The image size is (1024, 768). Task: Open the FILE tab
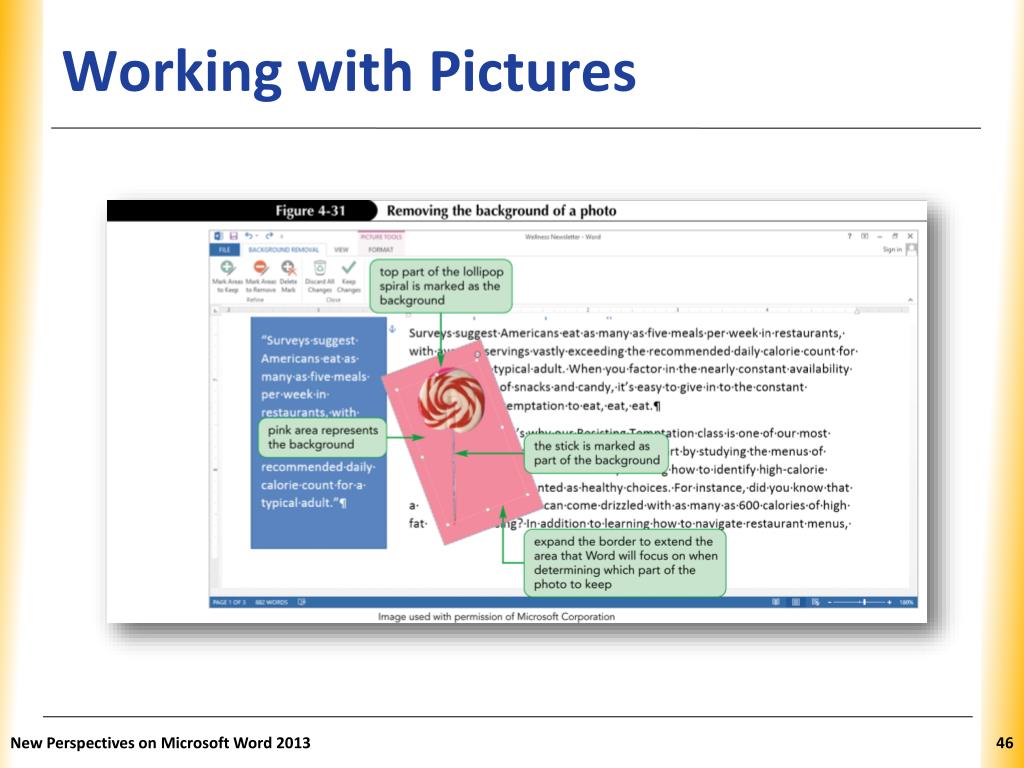pyautogui.click(x=224, y=249)
